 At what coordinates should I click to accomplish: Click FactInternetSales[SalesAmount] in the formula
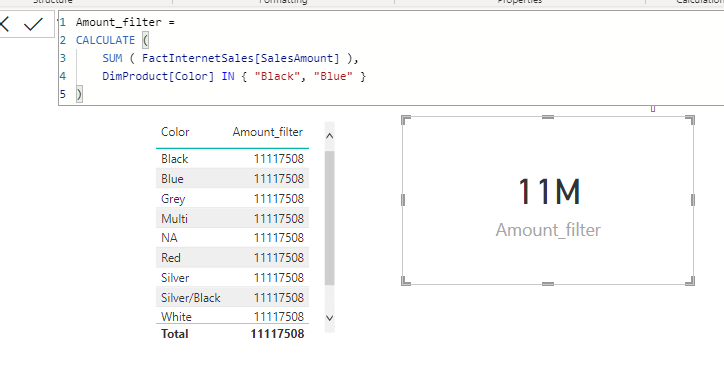(241, 58)
